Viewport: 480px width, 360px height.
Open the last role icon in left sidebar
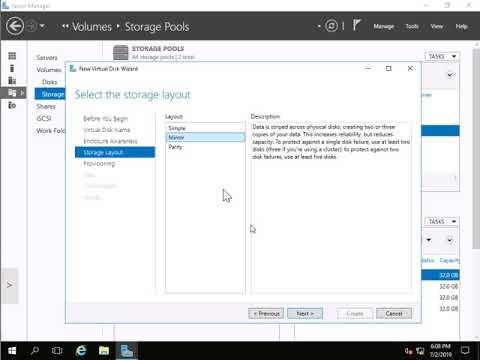tap(12, 105)
